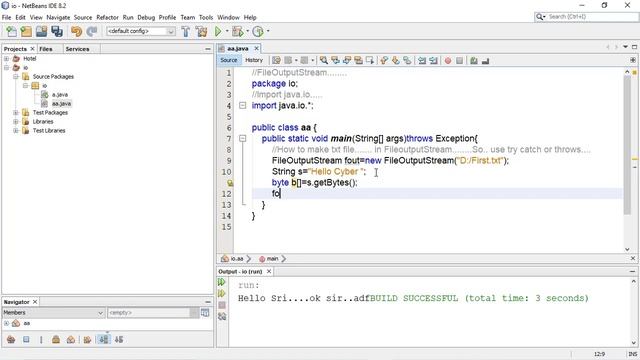Click the Output panel settings wrench icon
Screen dimensions: 640x360
point(222,316)
